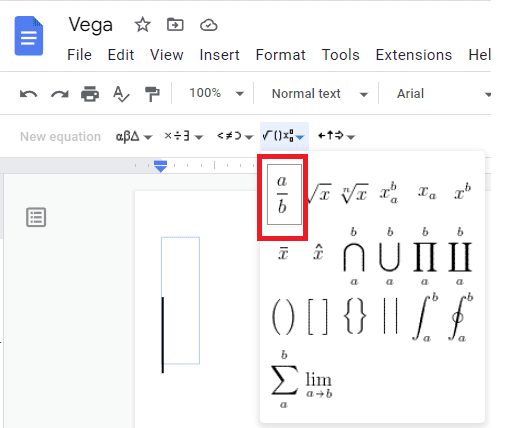Click the Undo icon
524x428 pixels.
pos(28,94)
